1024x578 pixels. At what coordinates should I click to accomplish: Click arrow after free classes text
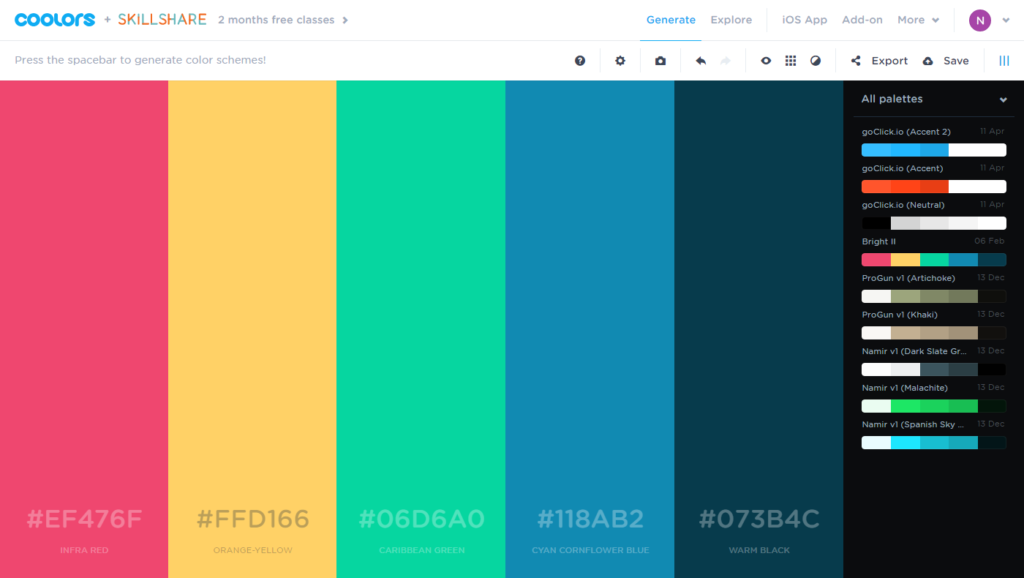pos(345,20)
